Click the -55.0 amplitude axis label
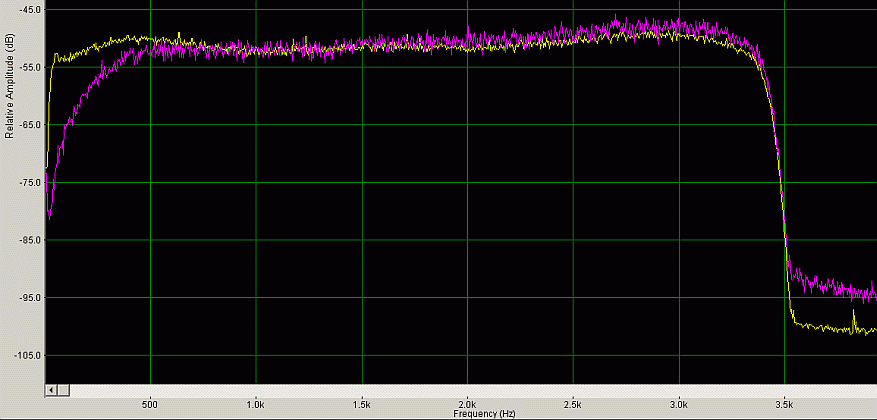The width and height of the screenshot is (877, 420). click(30, 67)
